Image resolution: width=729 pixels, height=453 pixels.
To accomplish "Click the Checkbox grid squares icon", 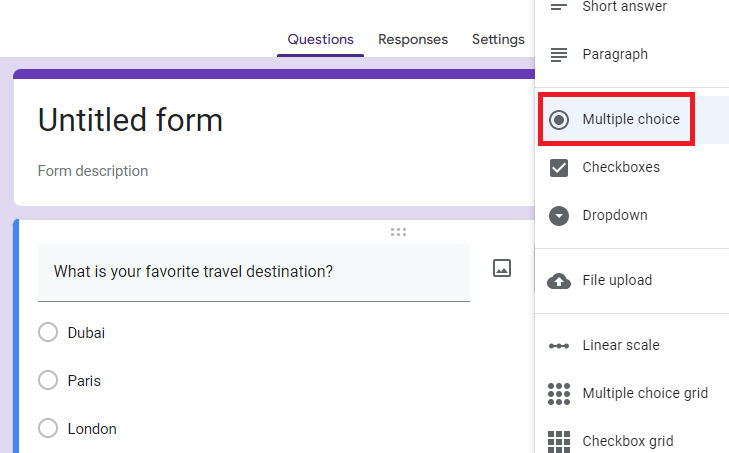I will (559, 441).
